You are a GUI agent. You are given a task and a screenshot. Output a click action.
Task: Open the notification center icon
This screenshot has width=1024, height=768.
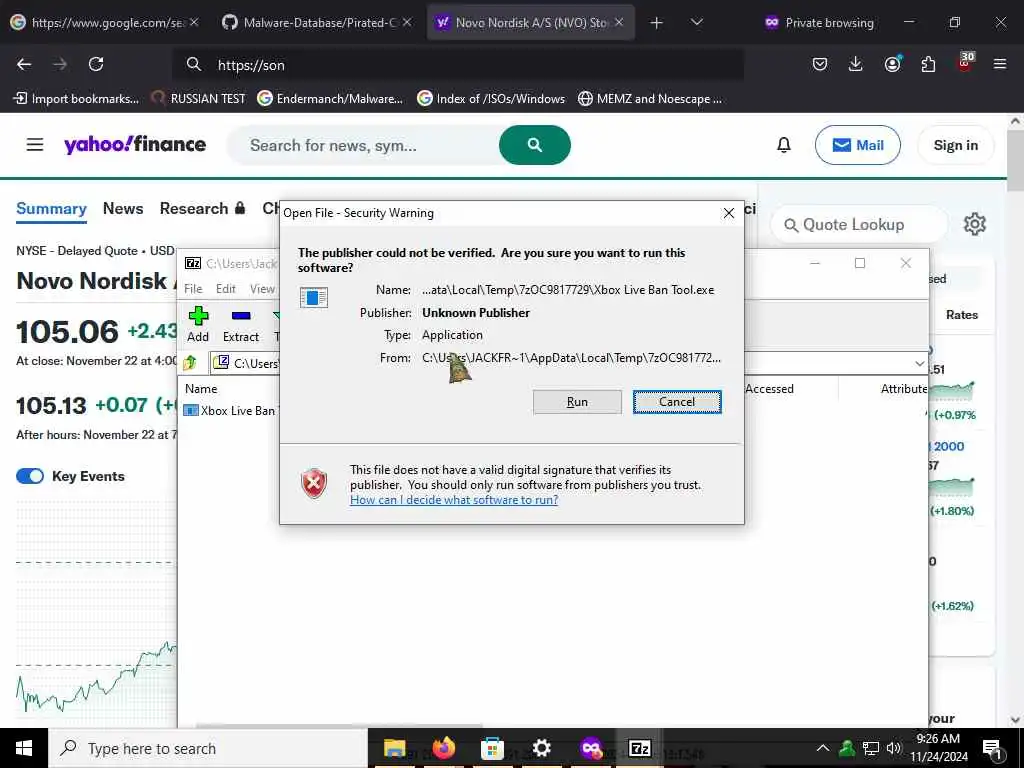tap(993, 748)
